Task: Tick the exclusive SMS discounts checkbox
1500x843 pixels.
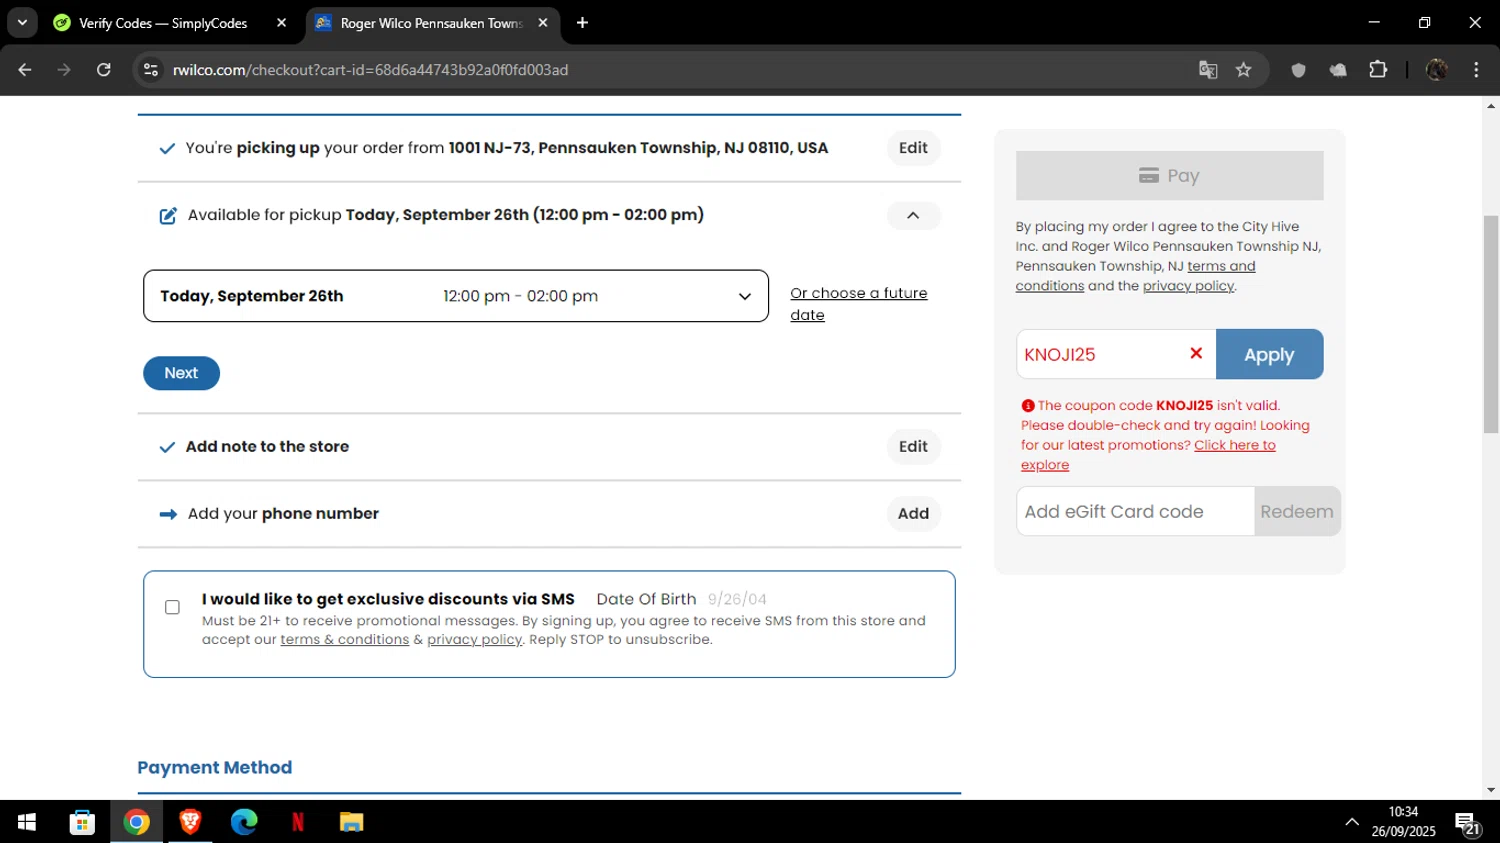Action: tap(172, 607)
